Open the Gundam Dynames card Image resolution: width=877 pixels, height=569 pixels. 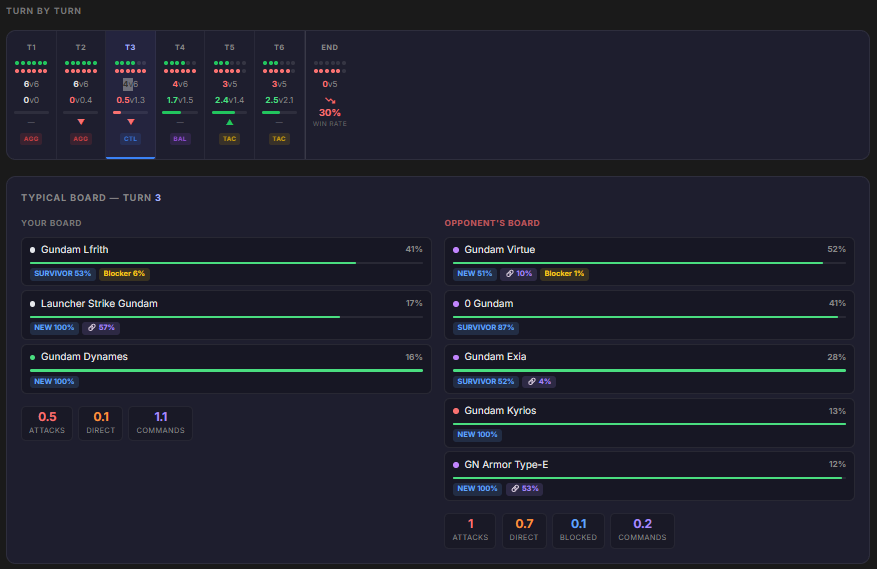226,369
